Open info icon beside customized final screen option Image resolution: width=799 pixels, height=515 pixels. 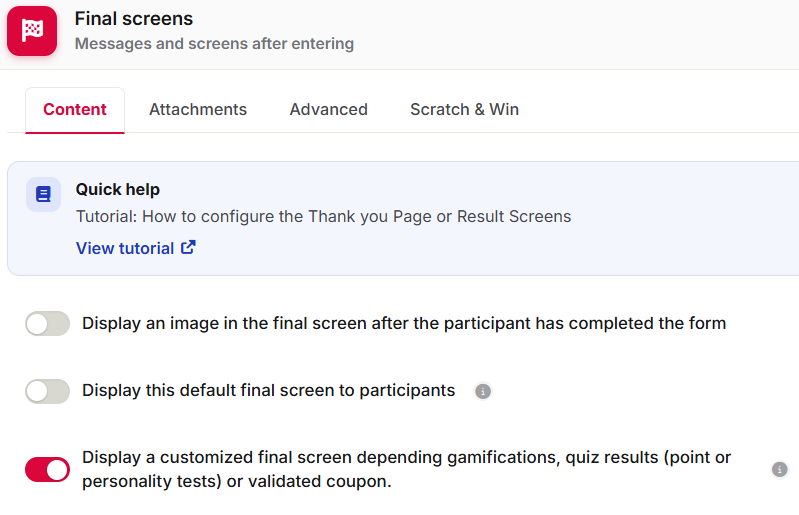779,469
